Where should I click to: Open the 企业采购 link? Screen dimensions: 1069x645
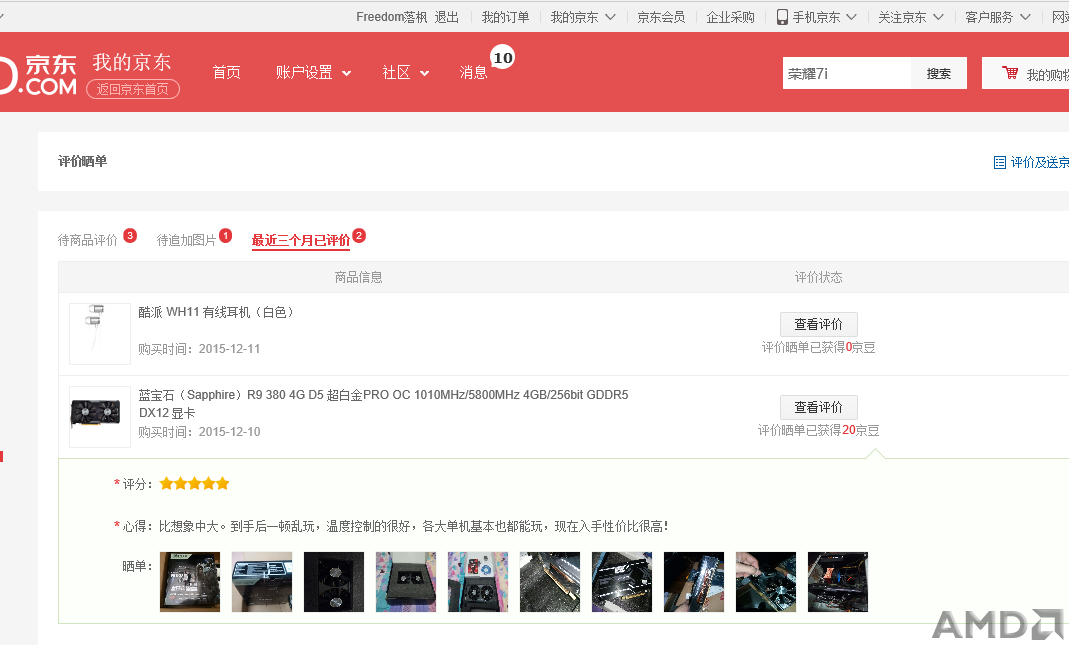tap(730, 17)
